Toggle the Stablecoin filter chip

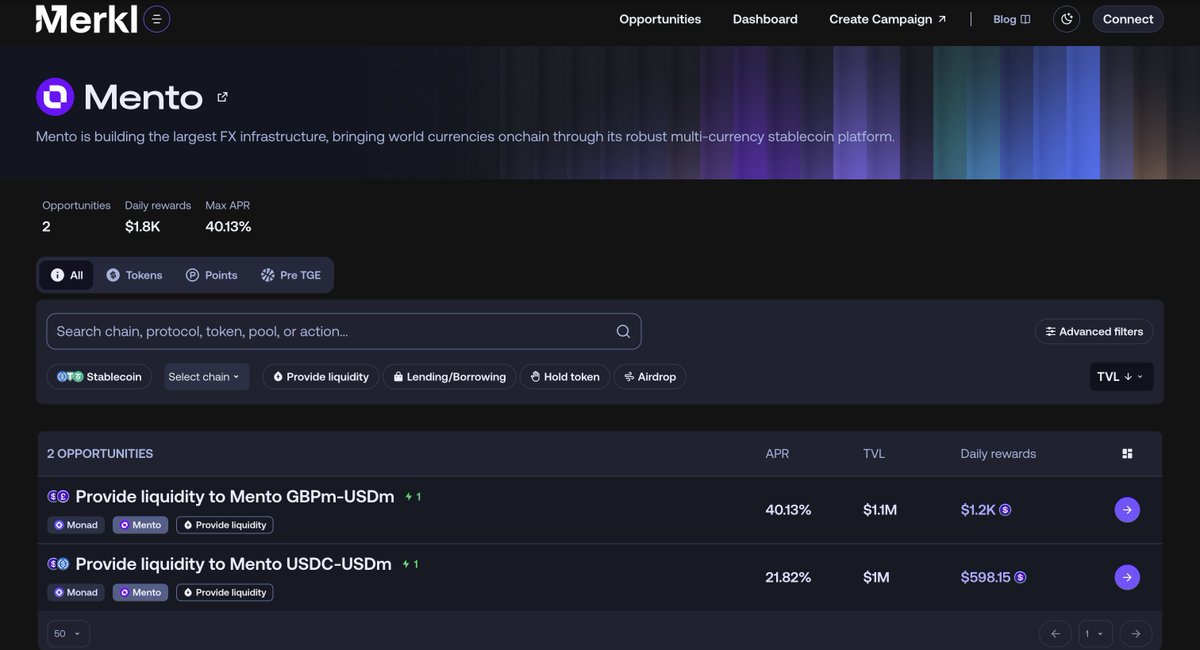[x=99, y=377]
